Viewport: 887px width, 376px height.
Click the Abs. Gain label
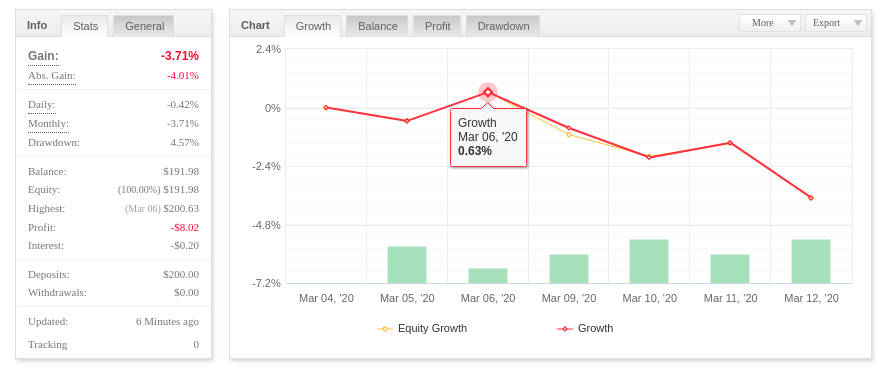[51, 76]
